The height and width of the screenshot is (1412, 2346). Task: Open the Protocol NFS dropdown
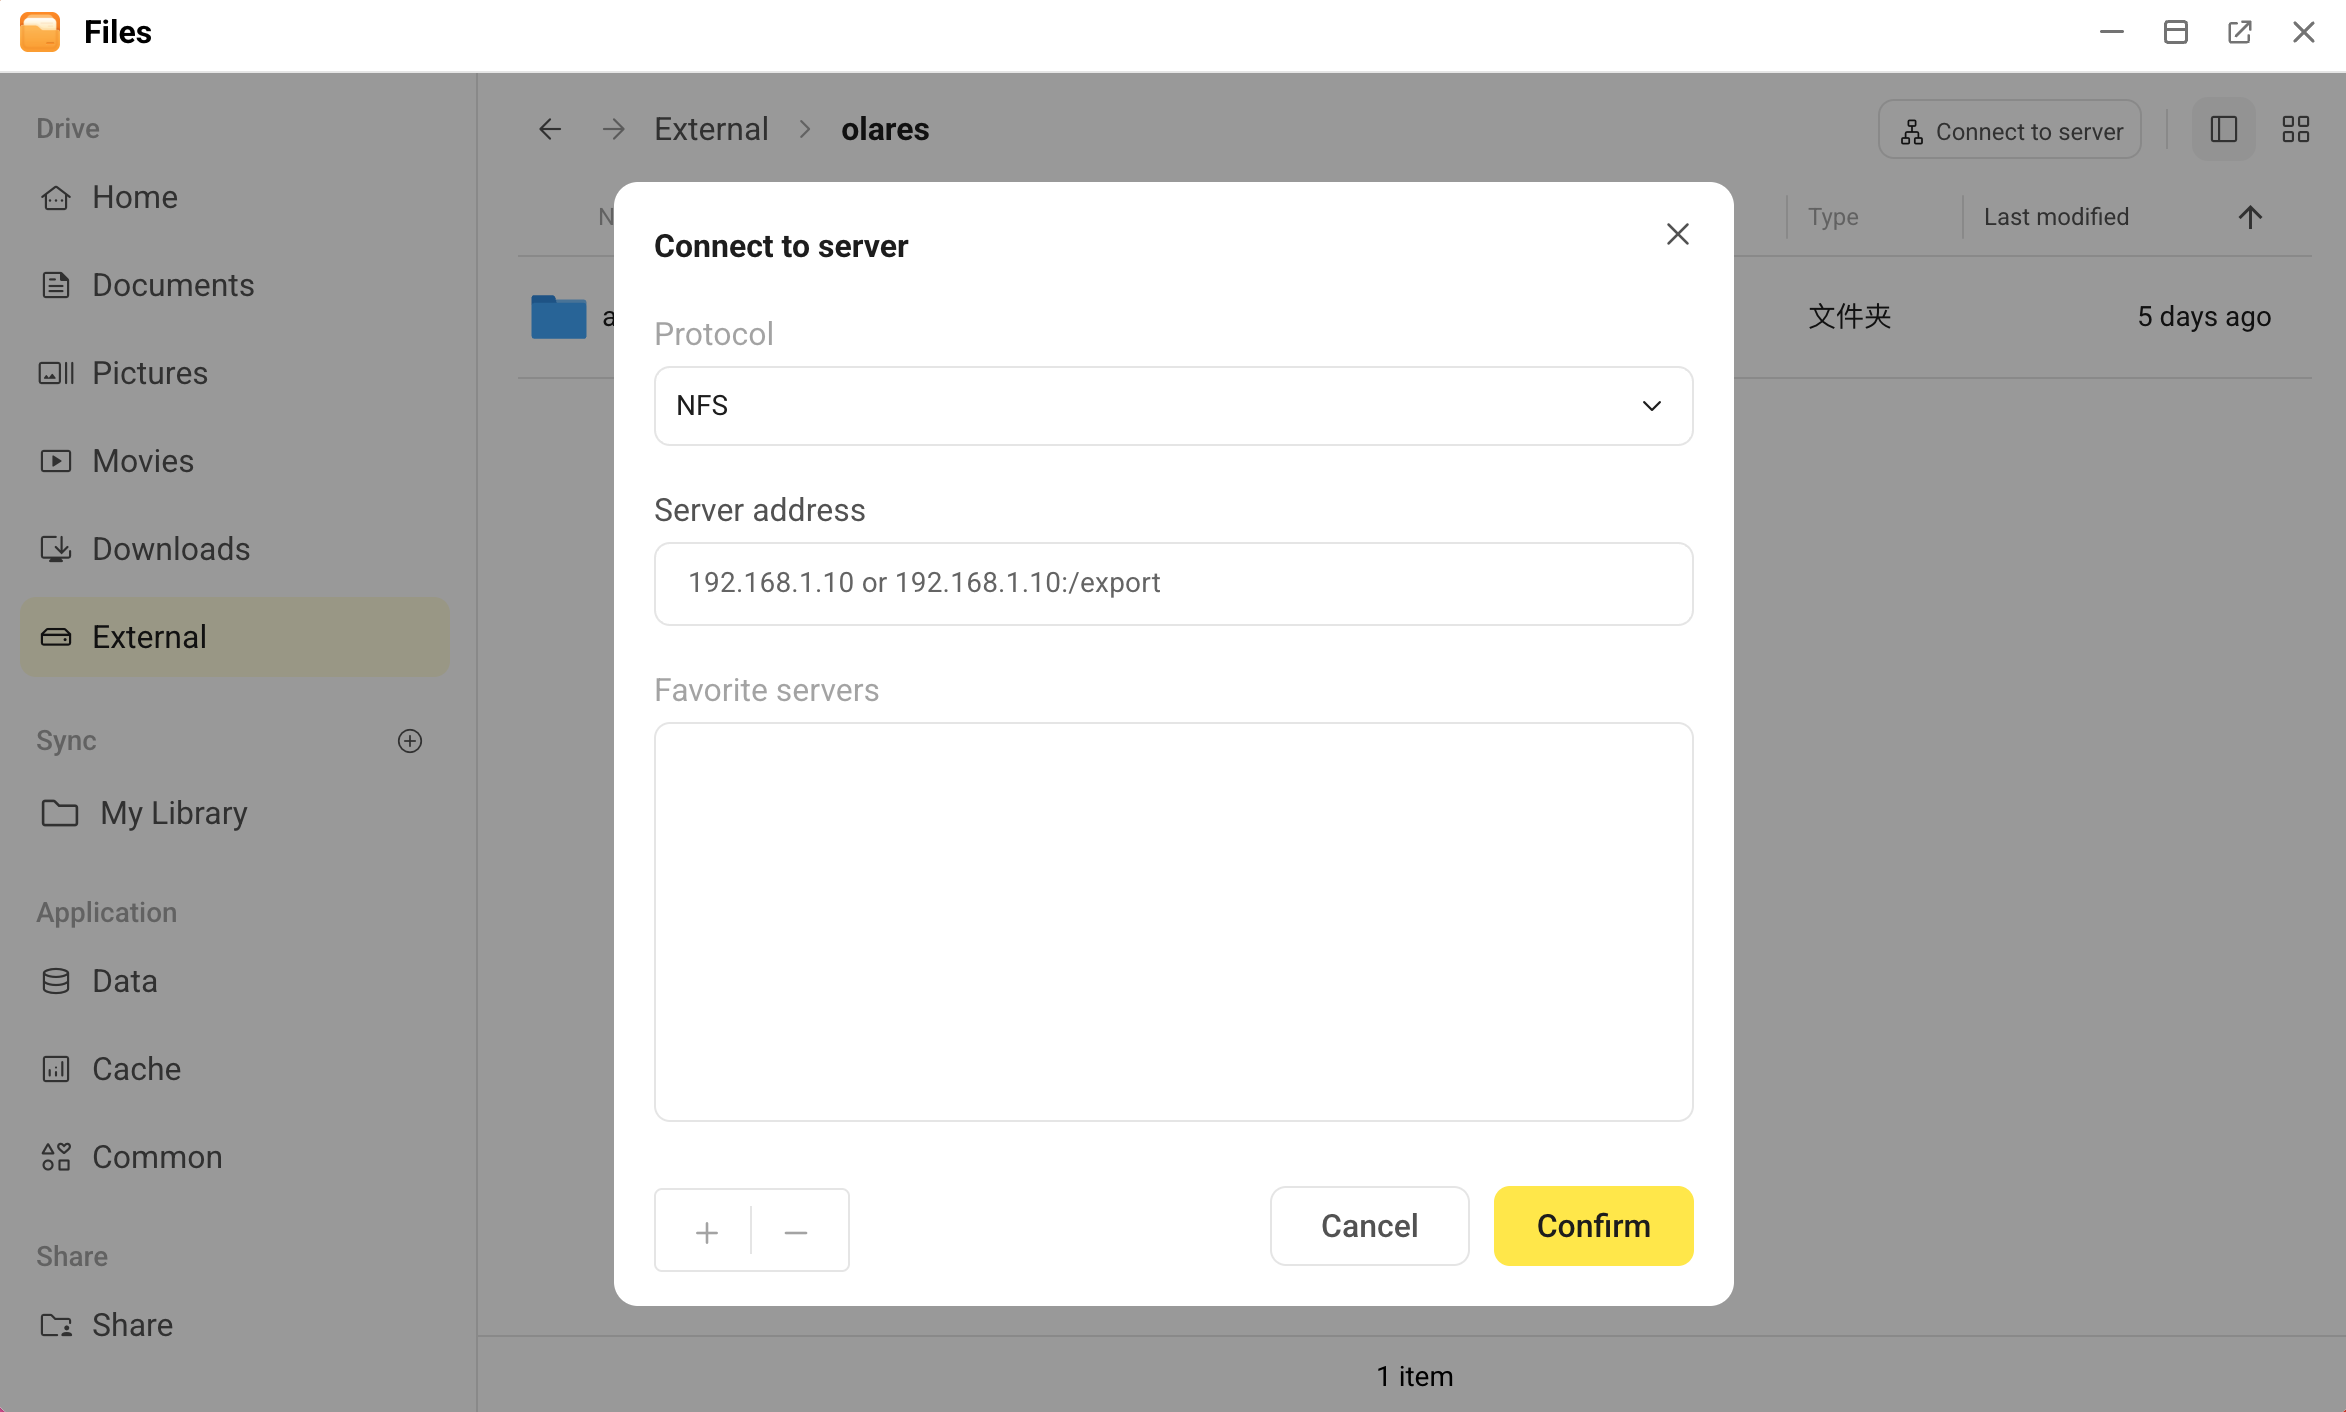coord(1173,406)
